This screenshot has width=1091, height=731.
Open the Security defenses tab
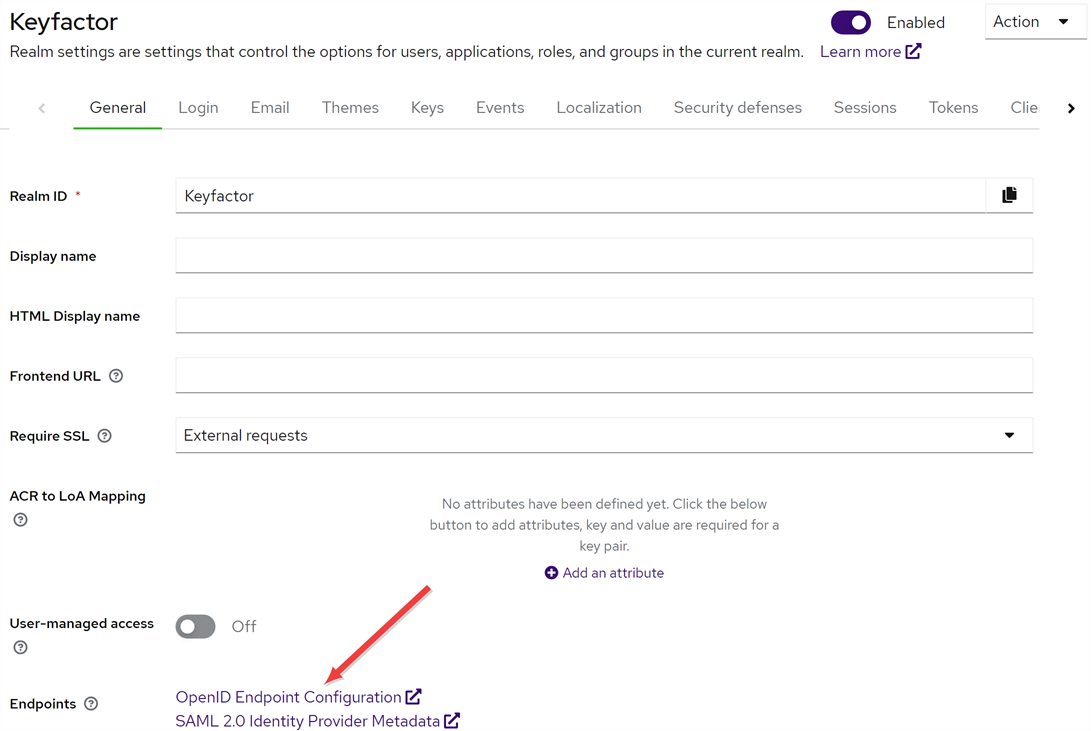coord(737,108)
